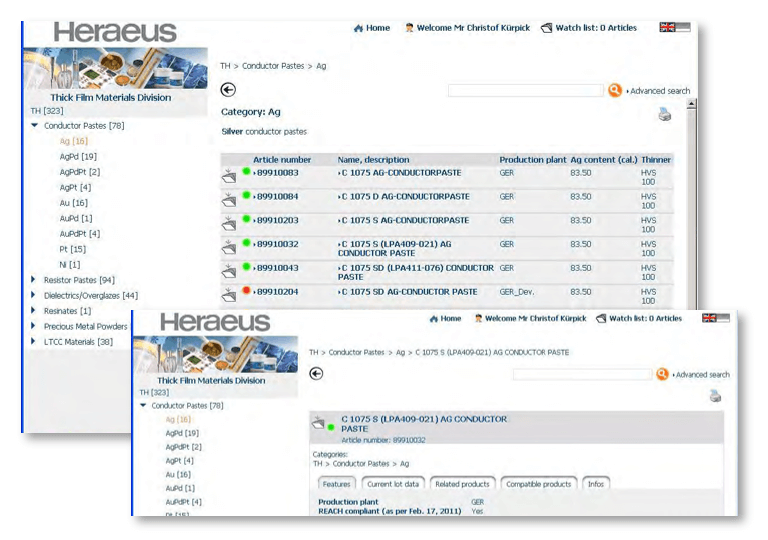
Task: Click the search input field in the rear window
Action: click(x=525, y=90)
